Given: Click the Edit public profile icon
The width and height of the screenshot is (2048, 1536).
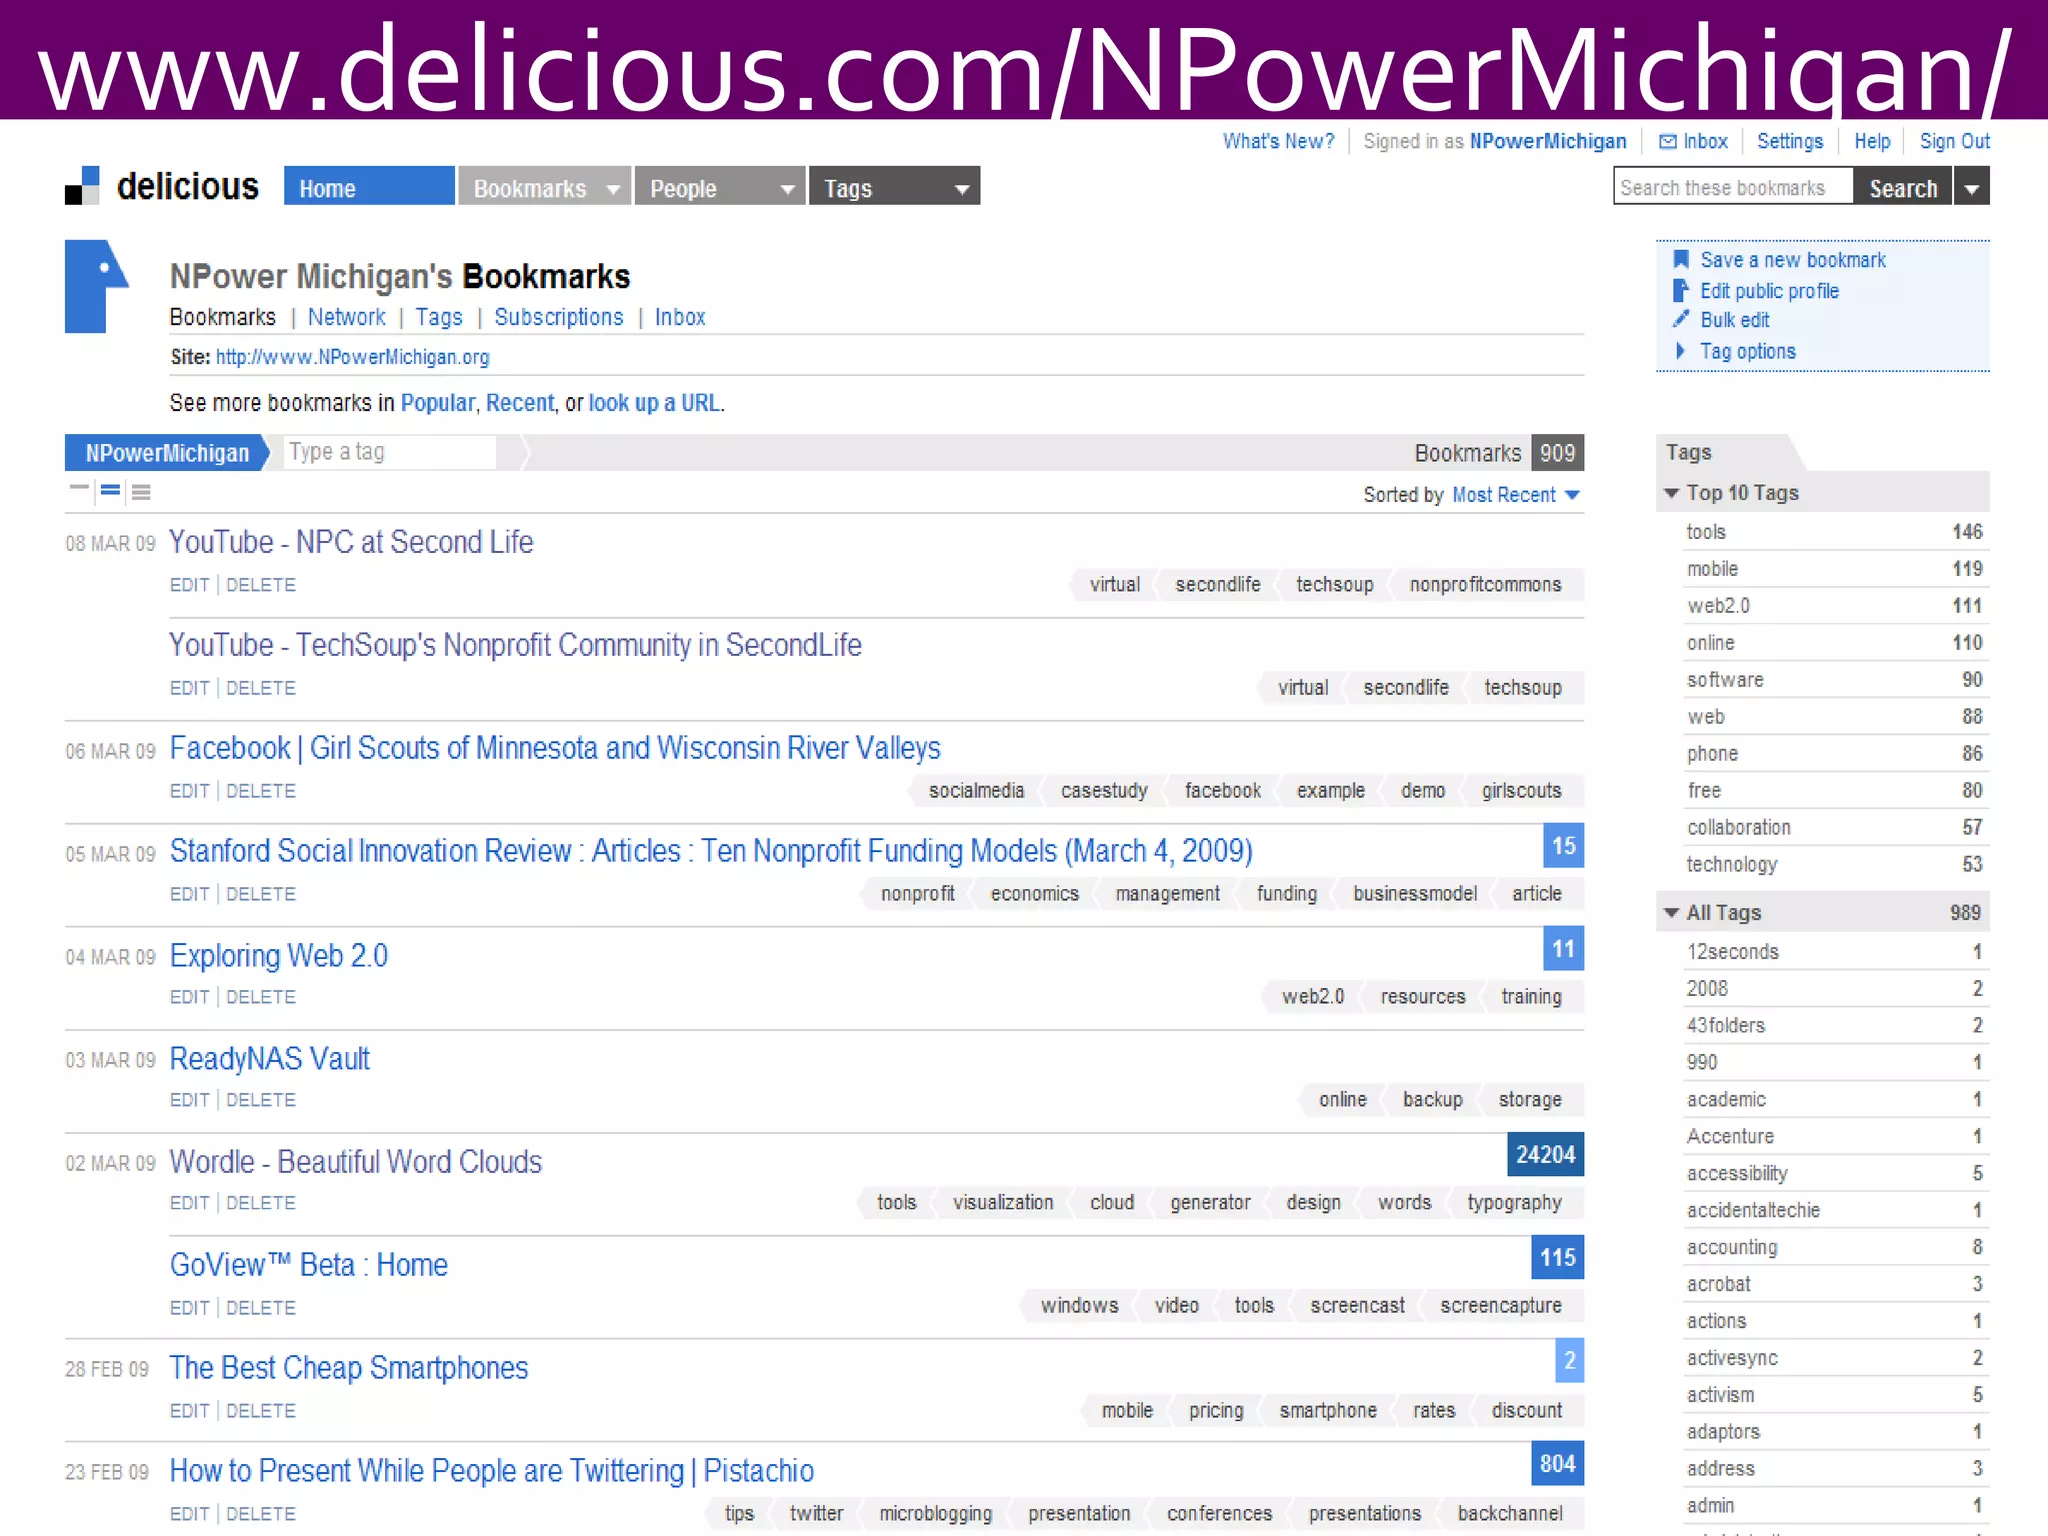Looking at the screenshot, I should [x=1681, y=291].
